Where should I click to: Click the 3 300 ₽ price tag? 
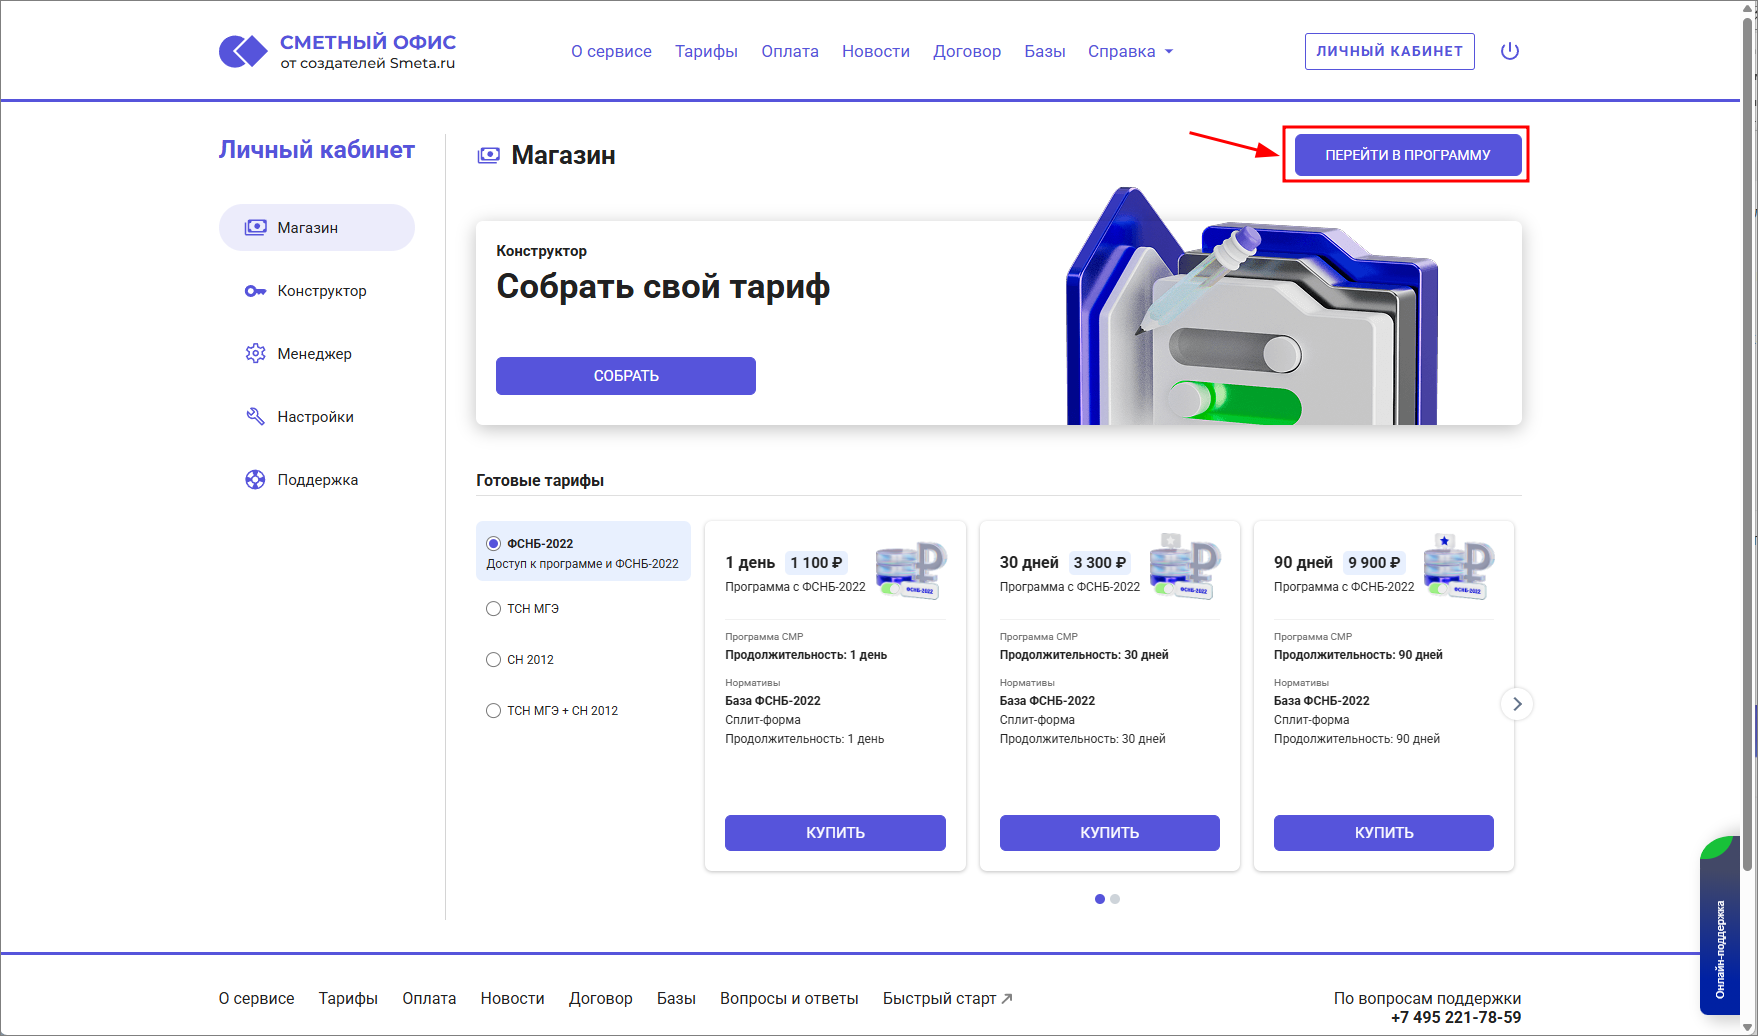pyautogui.click(x=1100, y=563)
